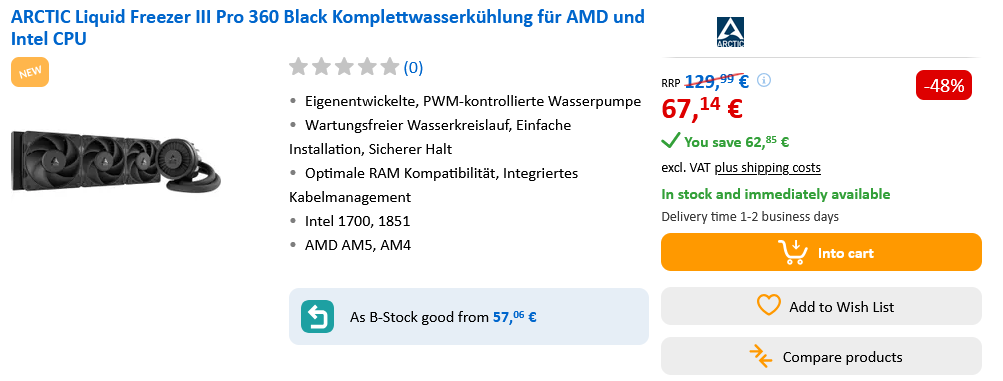Viewport: 1003px width, 381px height.
Task: Open the B-Stock offer banner
Action: [469, 316]
